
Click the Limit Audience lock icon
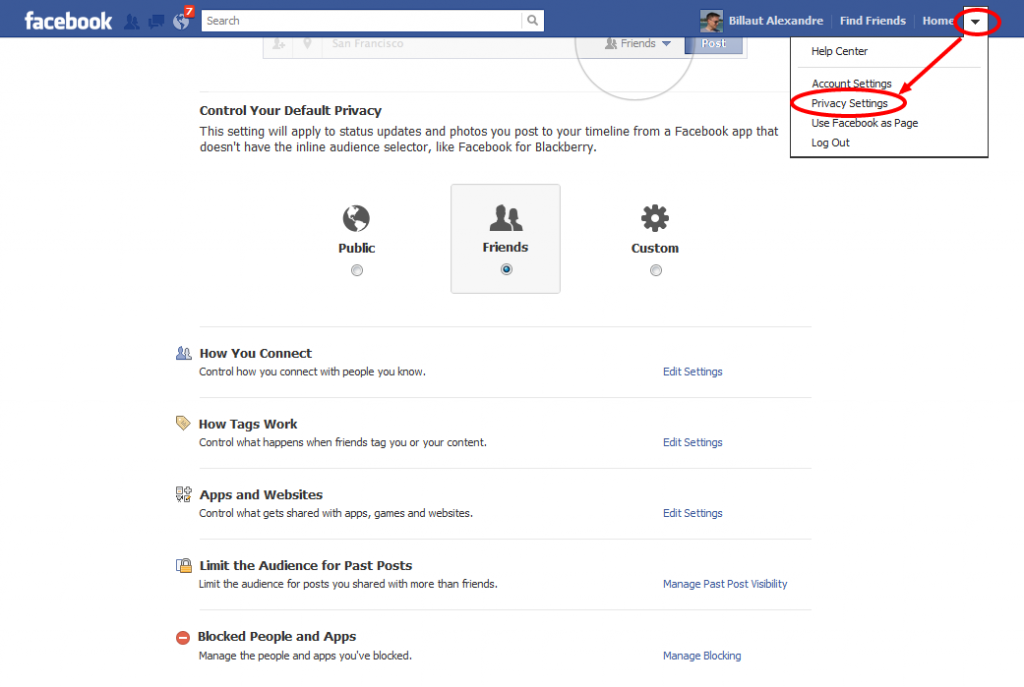pos(184,565)
